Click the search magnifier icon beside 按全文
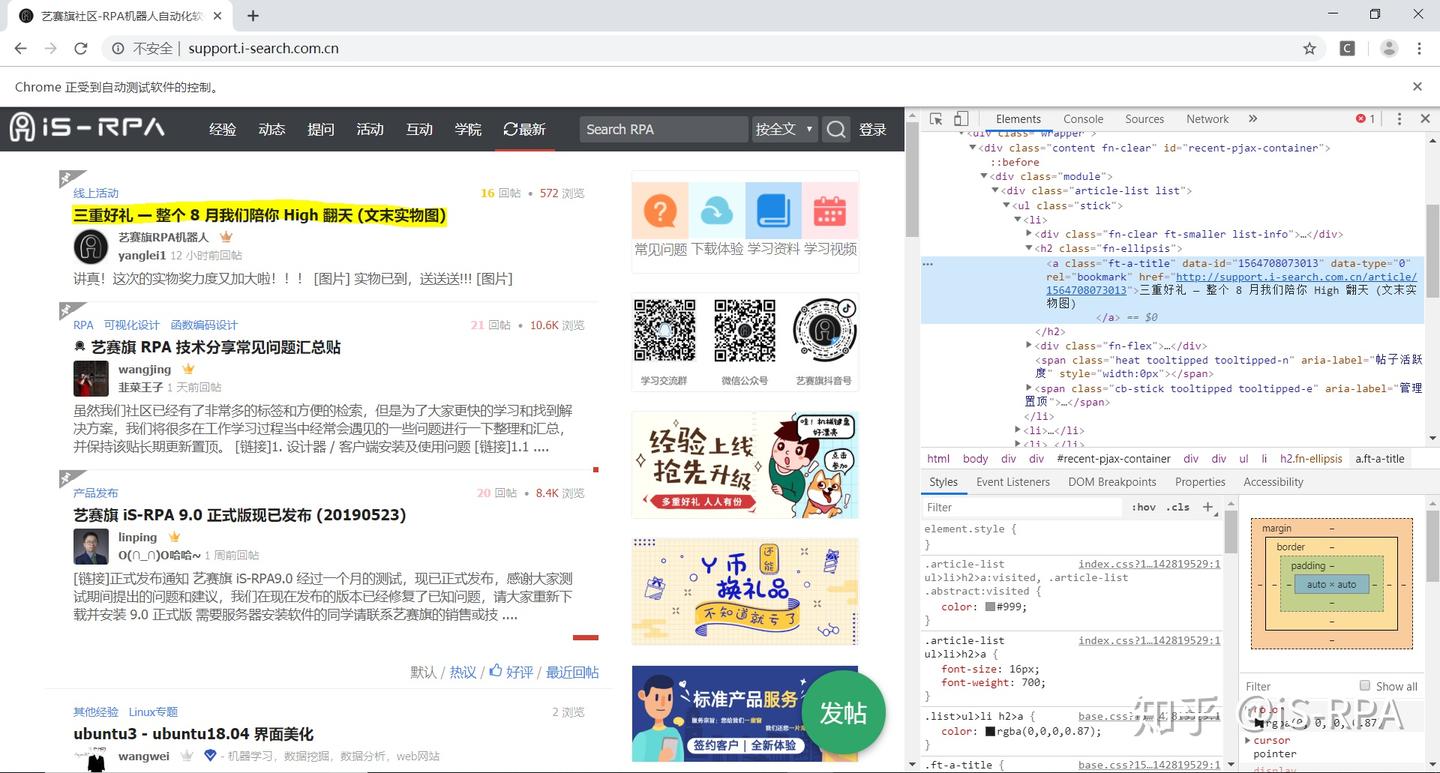 (x=836, y=129)
